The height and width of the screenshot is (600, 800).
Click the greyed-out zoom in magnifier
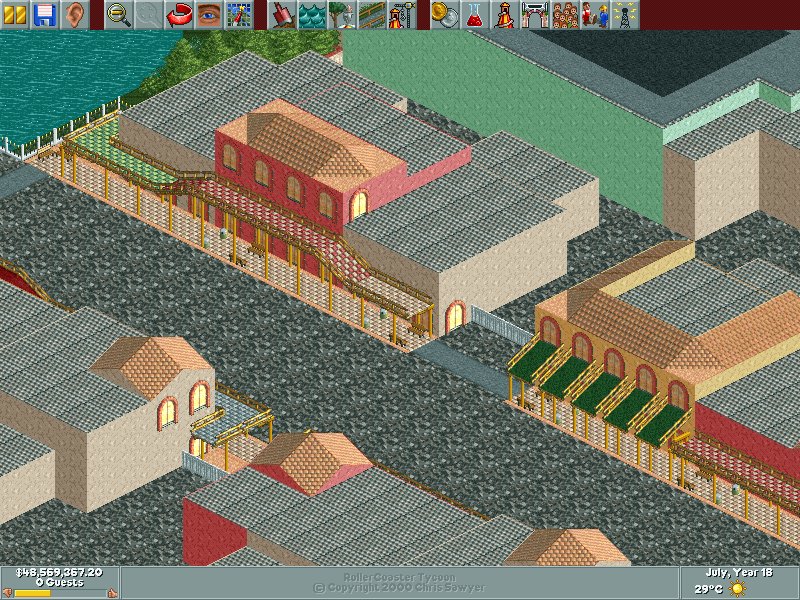(x=149, y=15)
